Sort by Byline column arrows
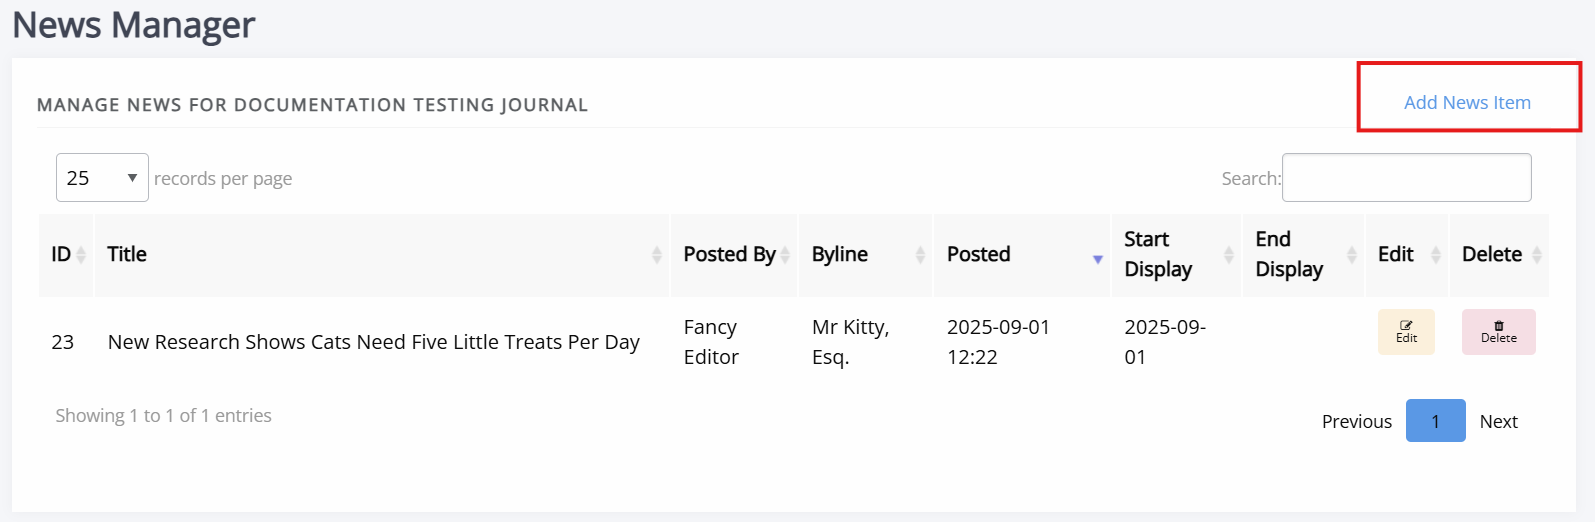The height and width of the screenshot is (522, 1595). 920,255
